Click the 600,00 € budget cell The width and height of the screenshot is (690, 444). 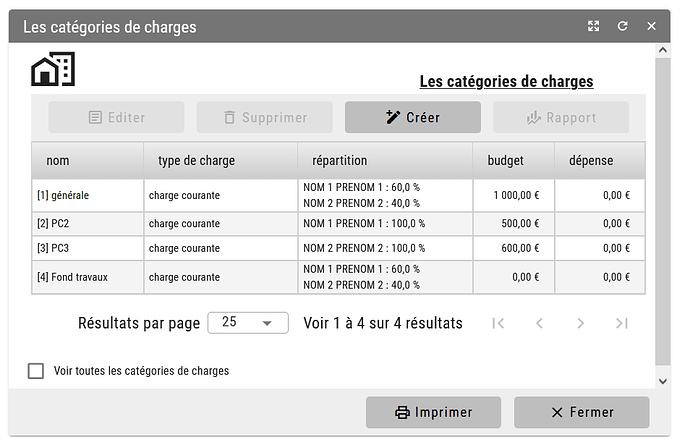[514, 248]
